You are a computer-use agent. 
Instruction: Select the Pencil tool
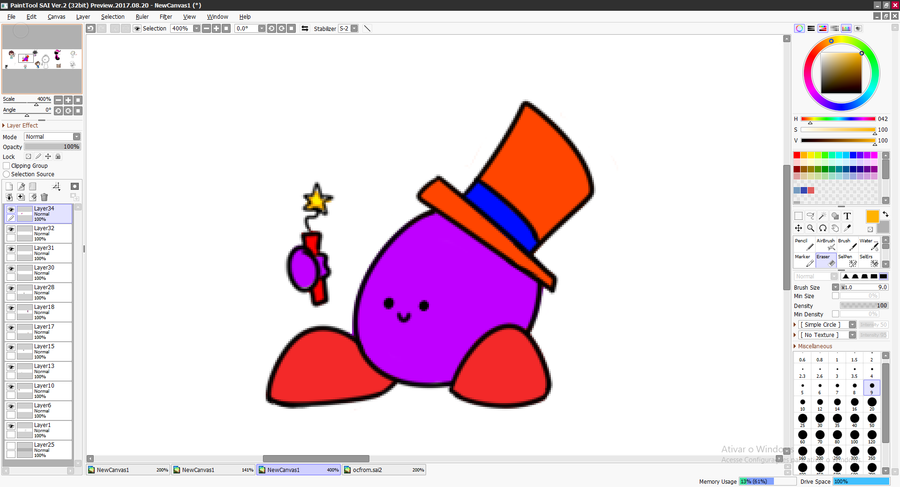point(804,244)
